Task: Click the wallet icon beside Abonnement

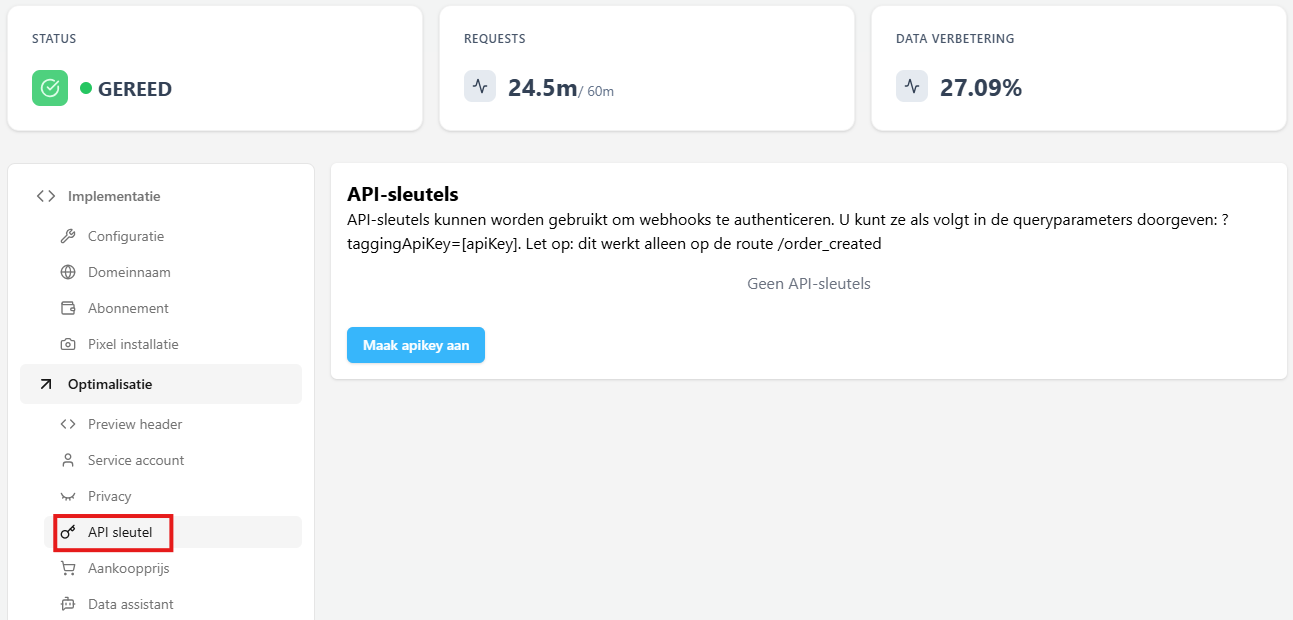Action: [68, 309]
